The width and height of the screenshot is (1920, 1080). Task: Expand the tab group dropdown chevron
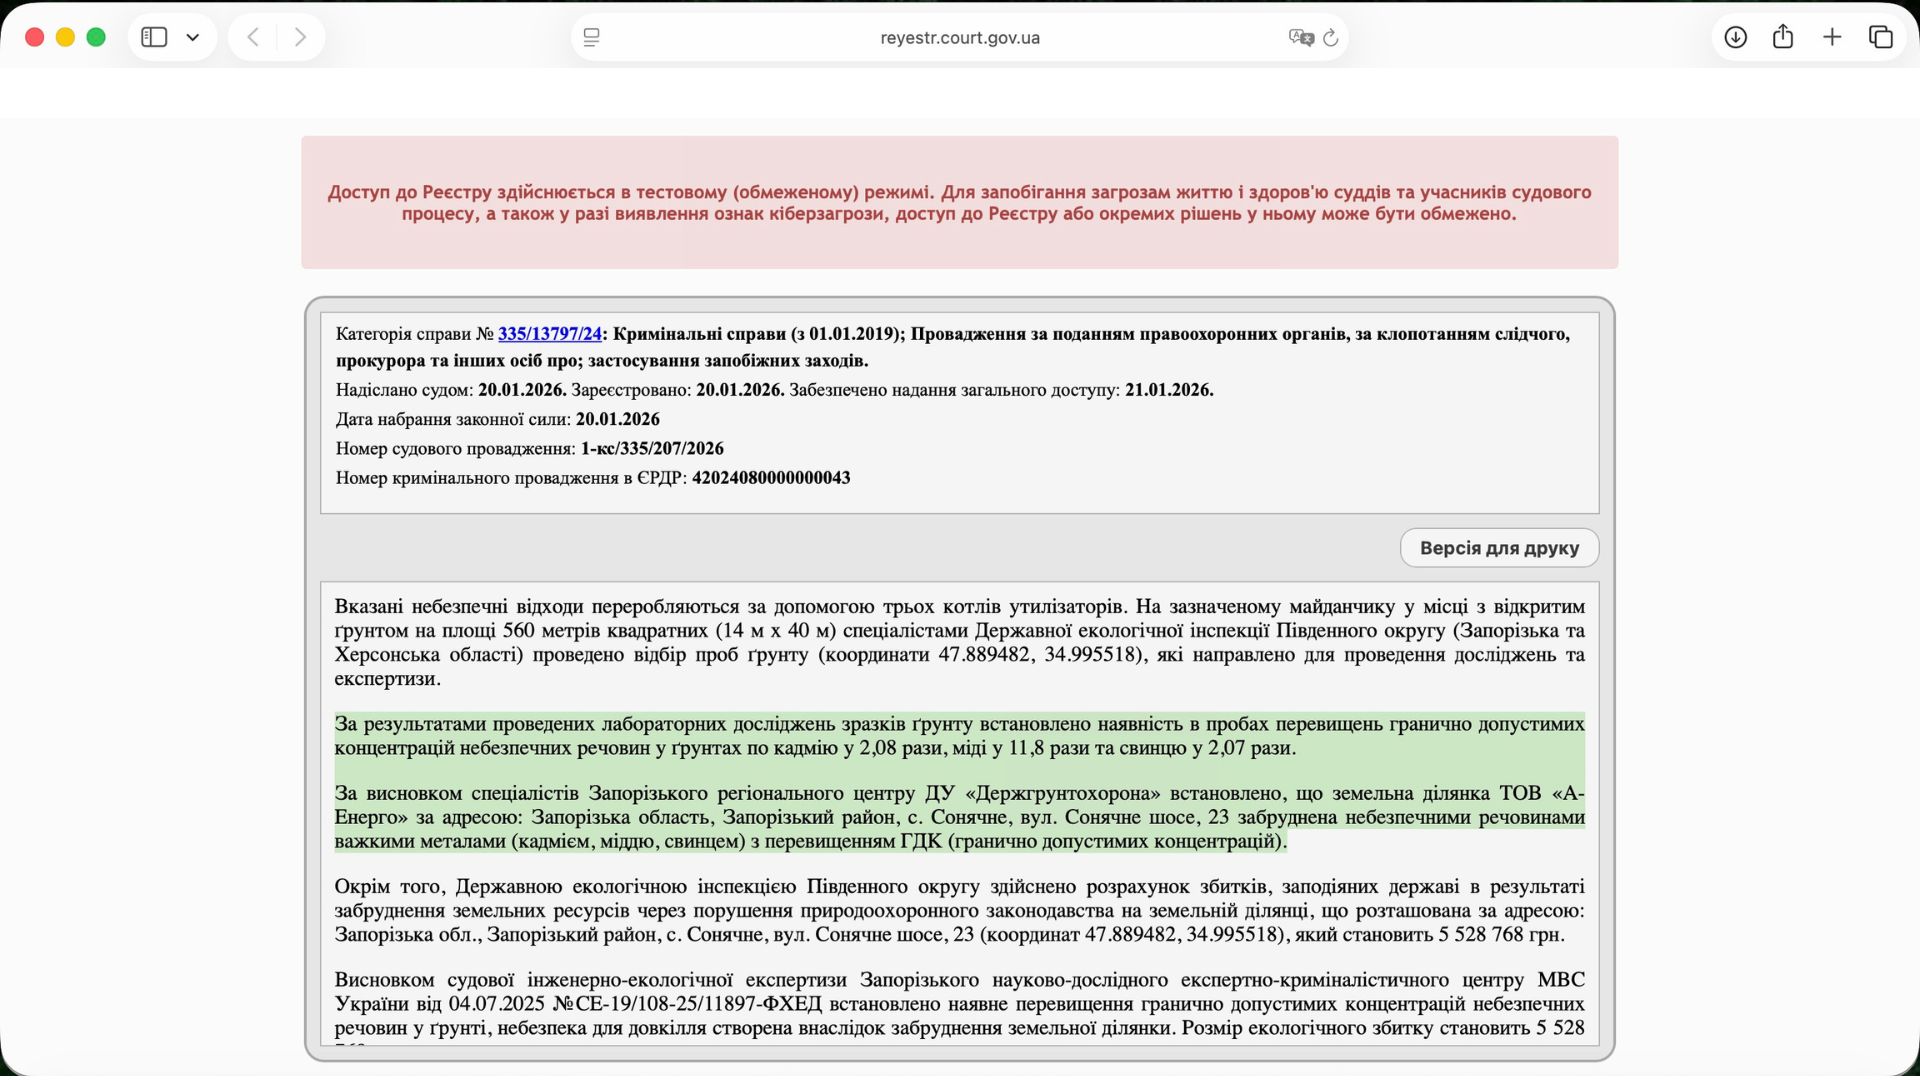193,37
